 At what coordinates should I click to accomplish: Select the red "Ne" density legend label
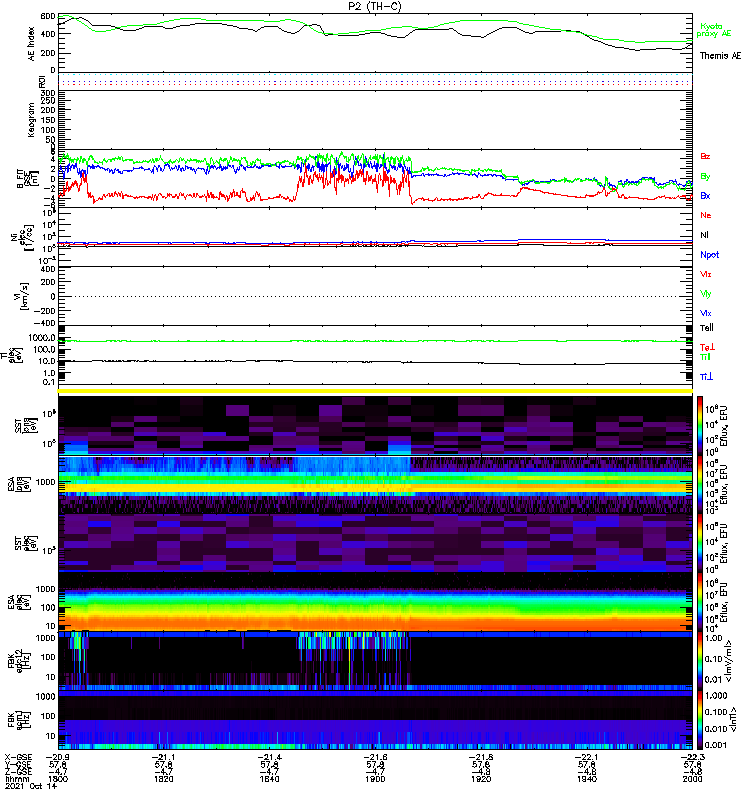[705, 215]
